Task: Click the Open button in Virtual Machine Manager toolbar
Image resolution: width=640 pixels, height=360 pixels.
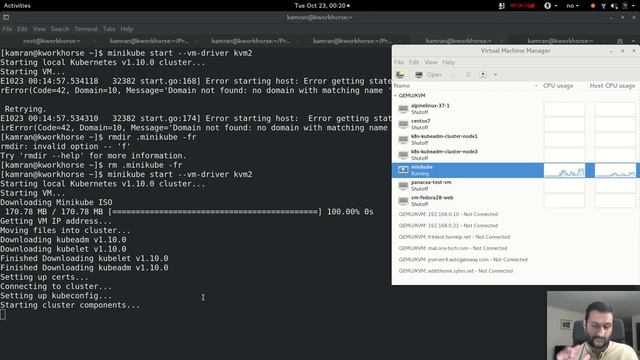Action: 428,75
